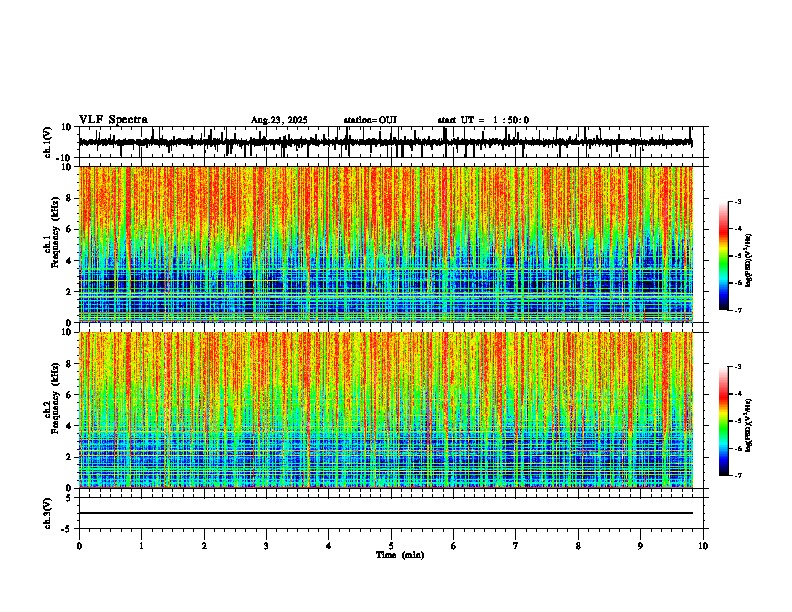Viewport: 792px width, 612px height.
Task: Click the ch.1 log(PSD) color bar
Action: coord(724,256)
